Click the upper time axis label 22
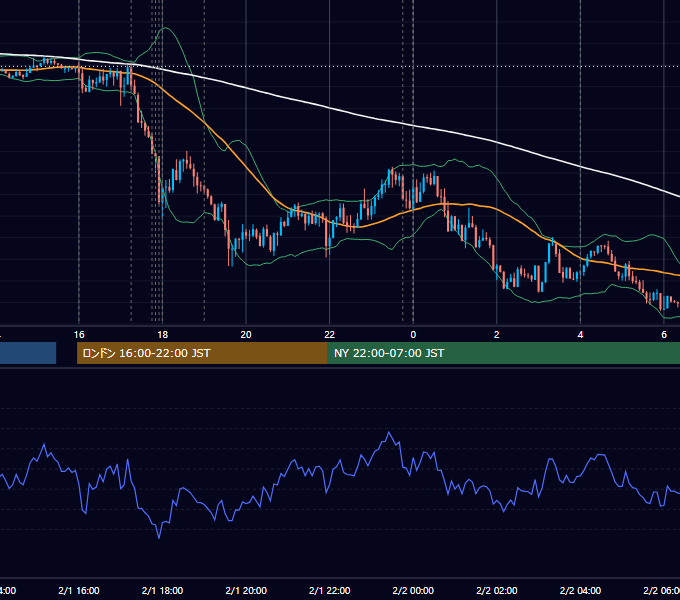 pyautogui.click(x=330, y=335)
